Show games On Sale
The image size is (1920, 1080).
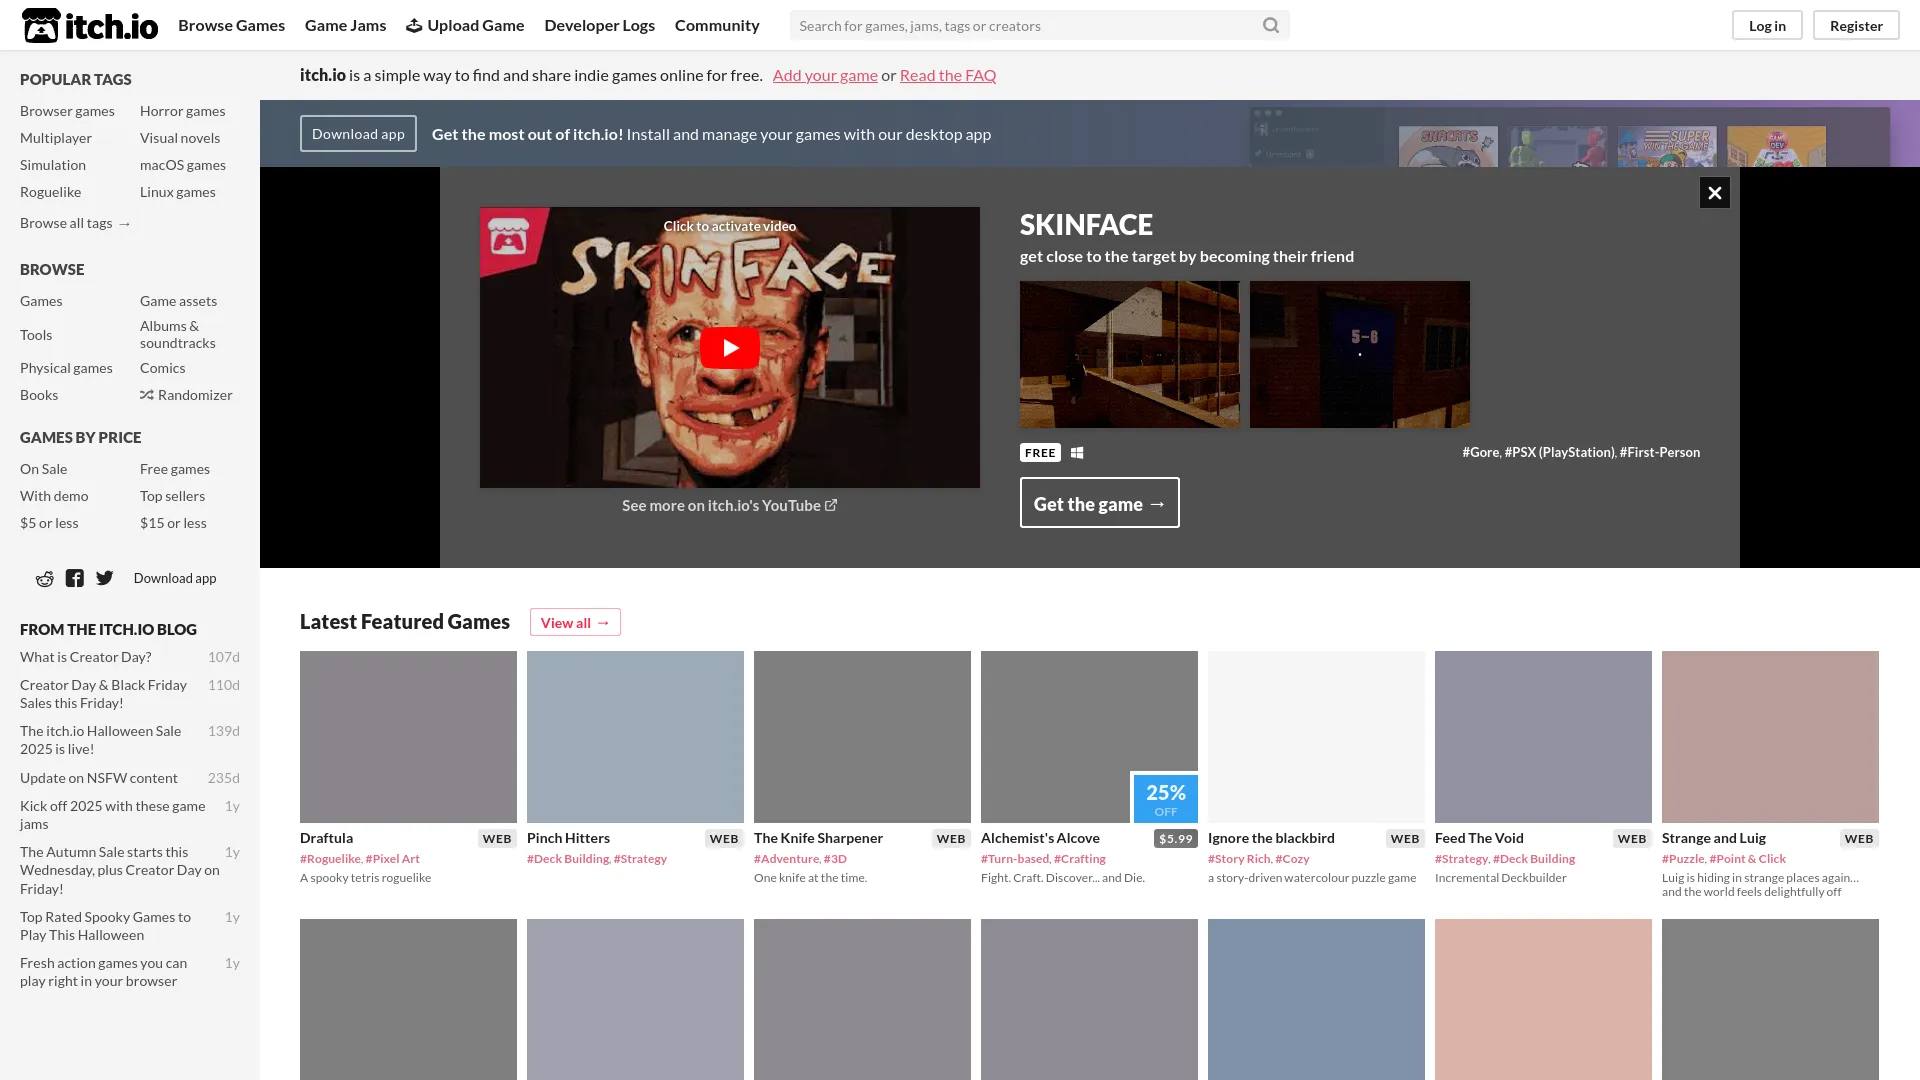click(44, 469)
